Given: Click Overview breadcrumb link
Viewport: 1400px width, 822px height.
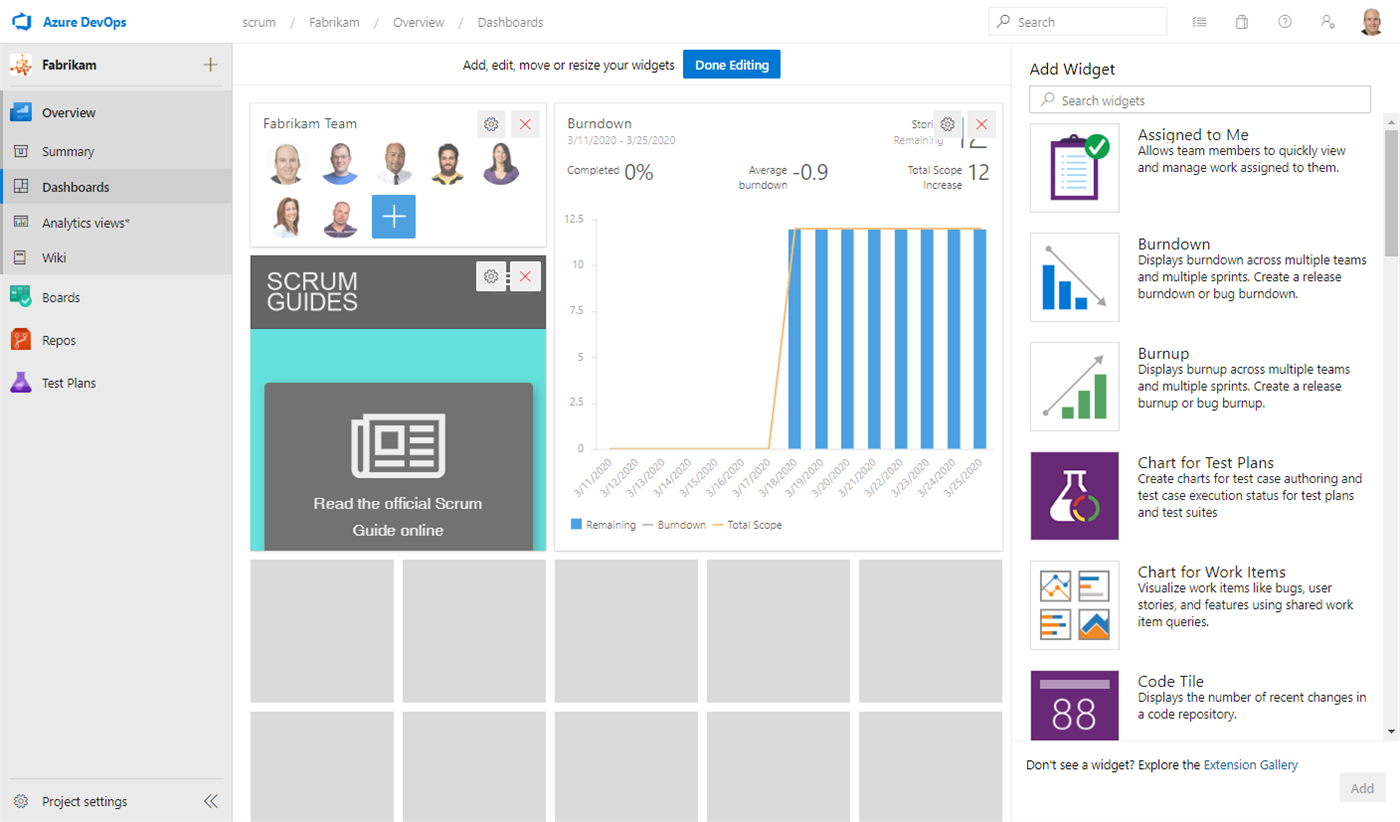Looking at the screenshot, I should [x=418, y=22].
